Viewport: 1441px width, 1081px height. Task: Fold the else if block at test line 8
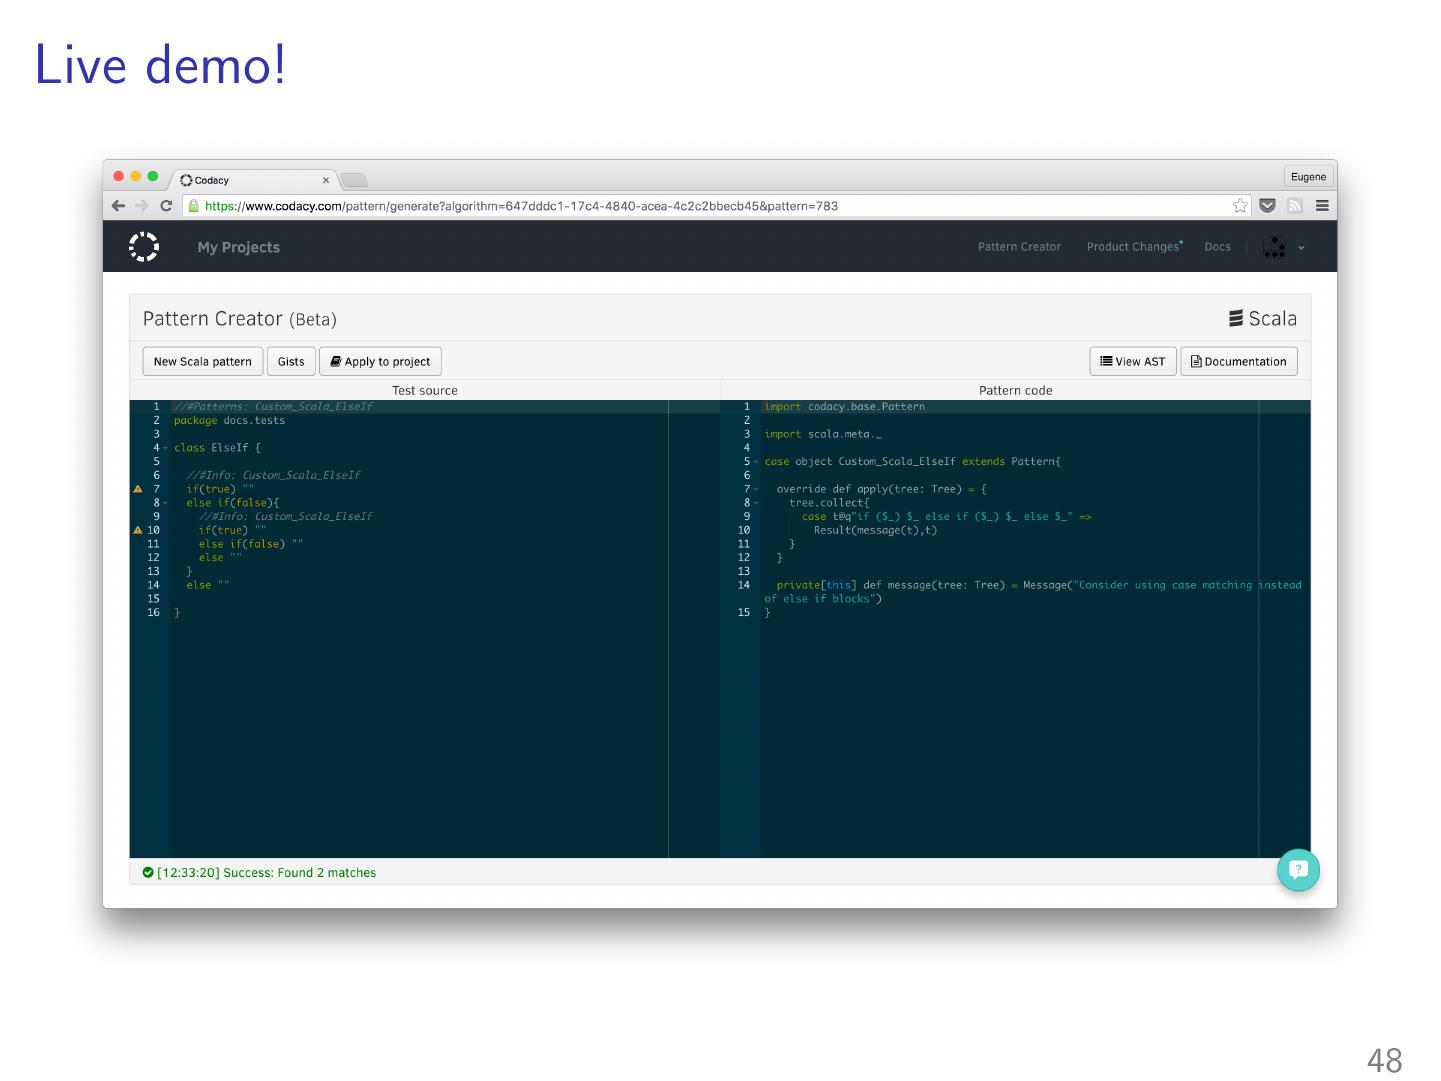point(166,503)
